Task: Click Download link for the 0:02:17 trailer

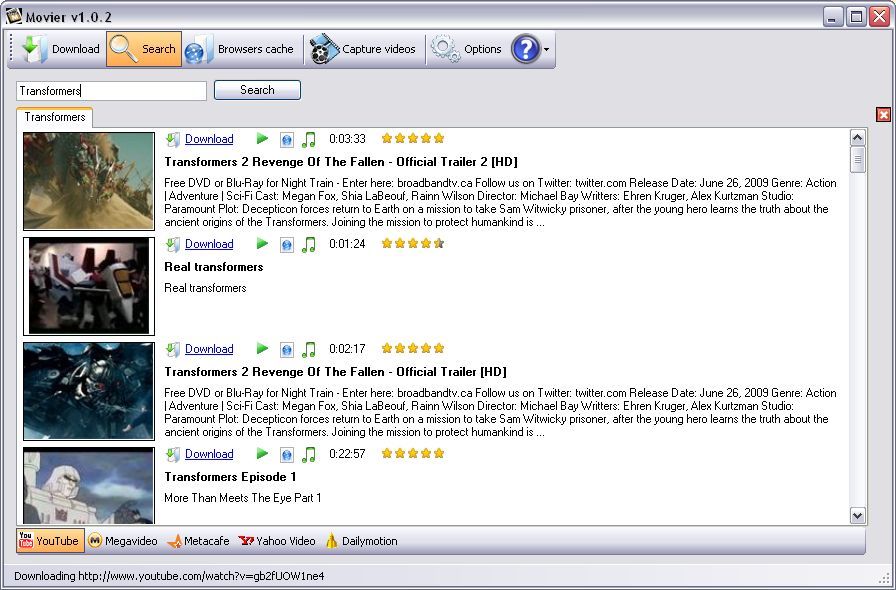Action: [x=209, y=349]
